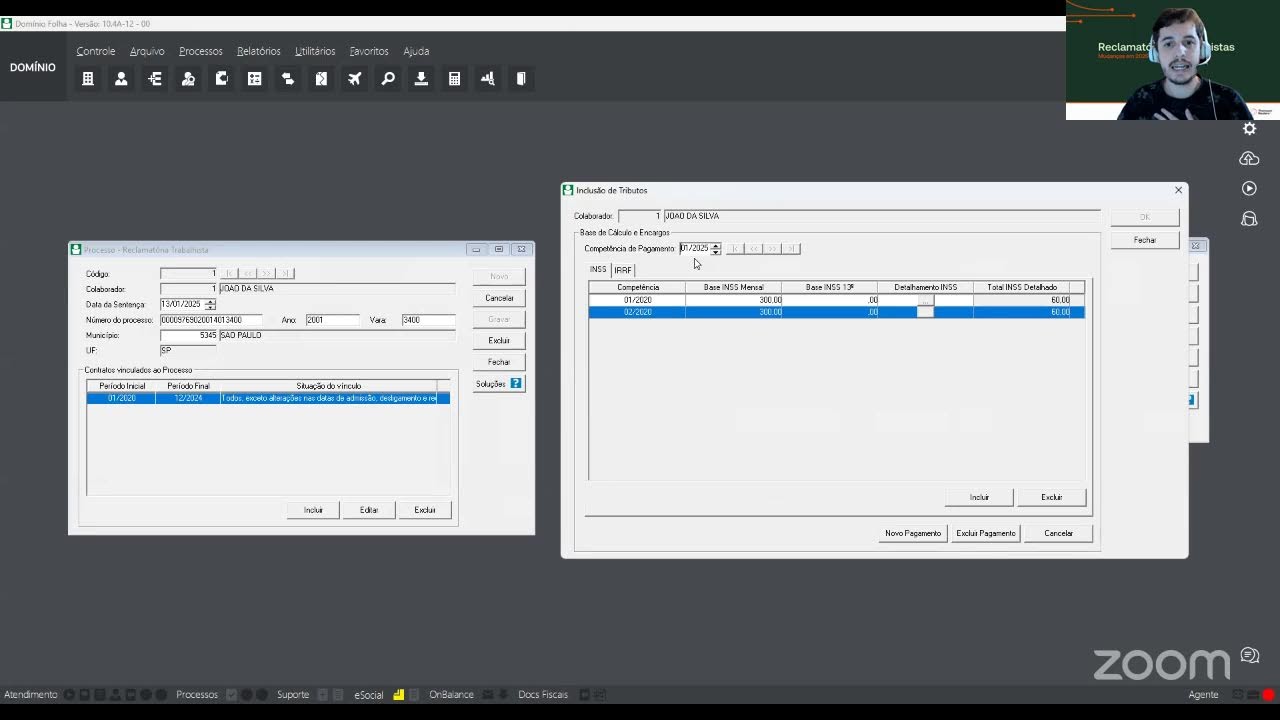Viewport: 1280px width, 720px height.
Task: Click the Situação do vínculo column header
Action: (x=329, y=386)
